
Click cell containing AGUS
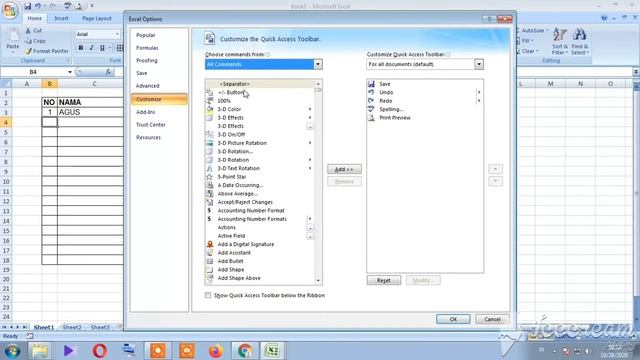pos(90,112)
